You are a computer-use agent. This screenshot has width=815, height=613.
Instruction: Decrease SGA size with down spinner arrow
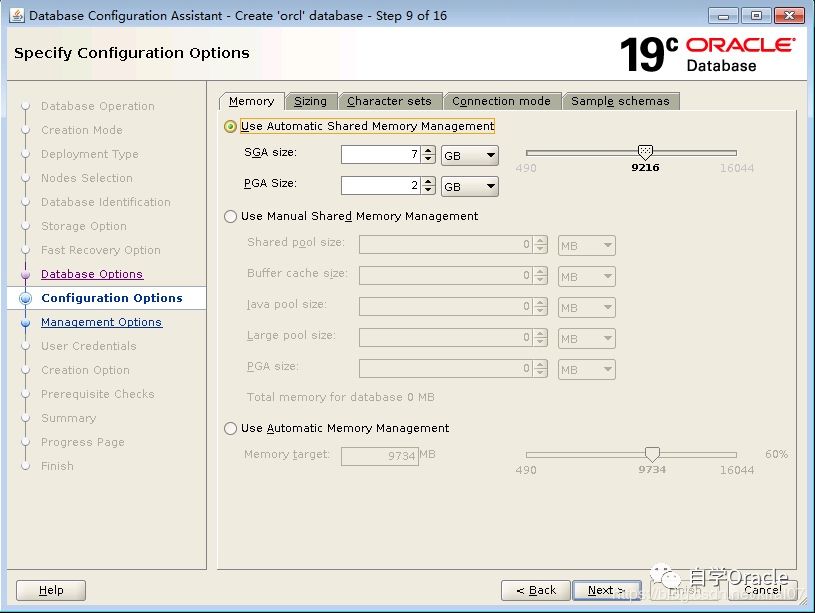pos(429,160)
